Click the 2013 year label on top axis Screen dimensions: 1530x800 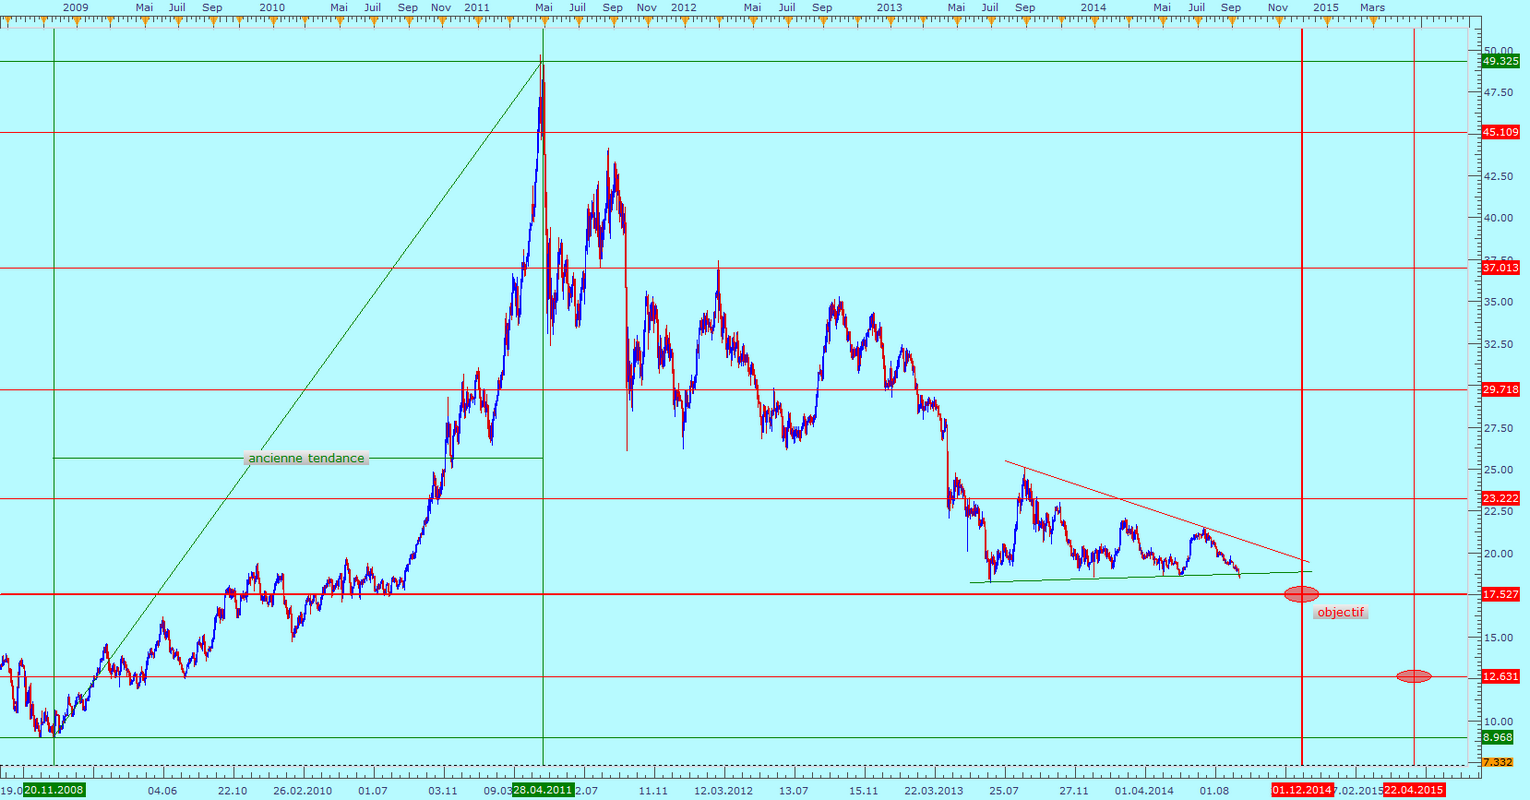click(x=889, y=7)
